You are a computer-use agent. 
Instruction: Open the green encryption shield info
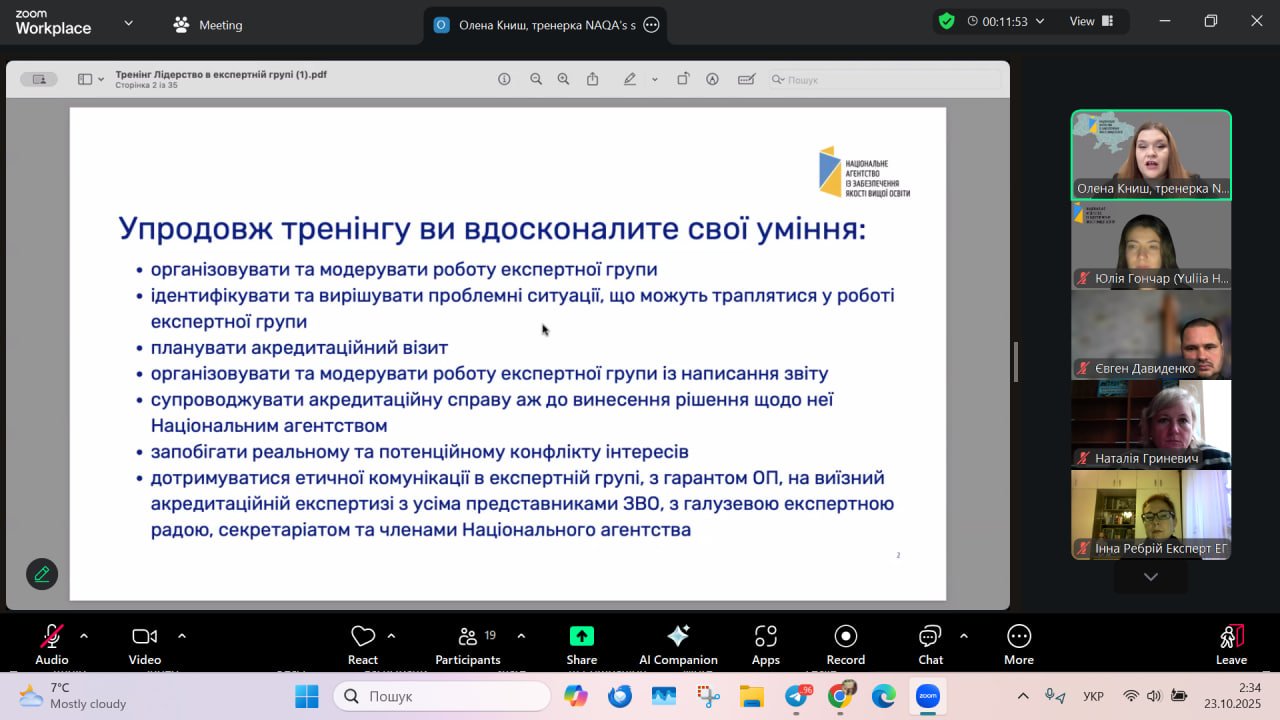(946, 21)
